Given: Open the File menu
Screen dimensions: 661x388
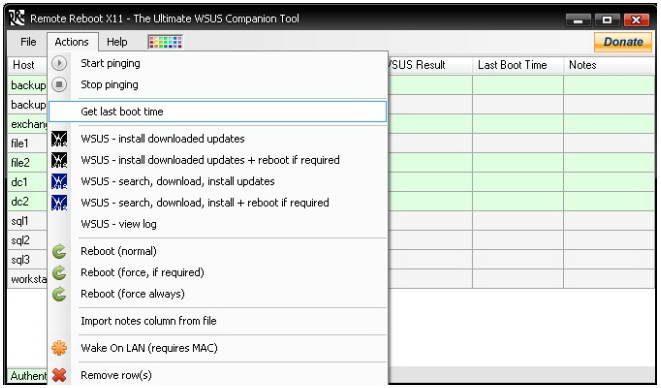Looking at the screenshot, I should (28, 42).
